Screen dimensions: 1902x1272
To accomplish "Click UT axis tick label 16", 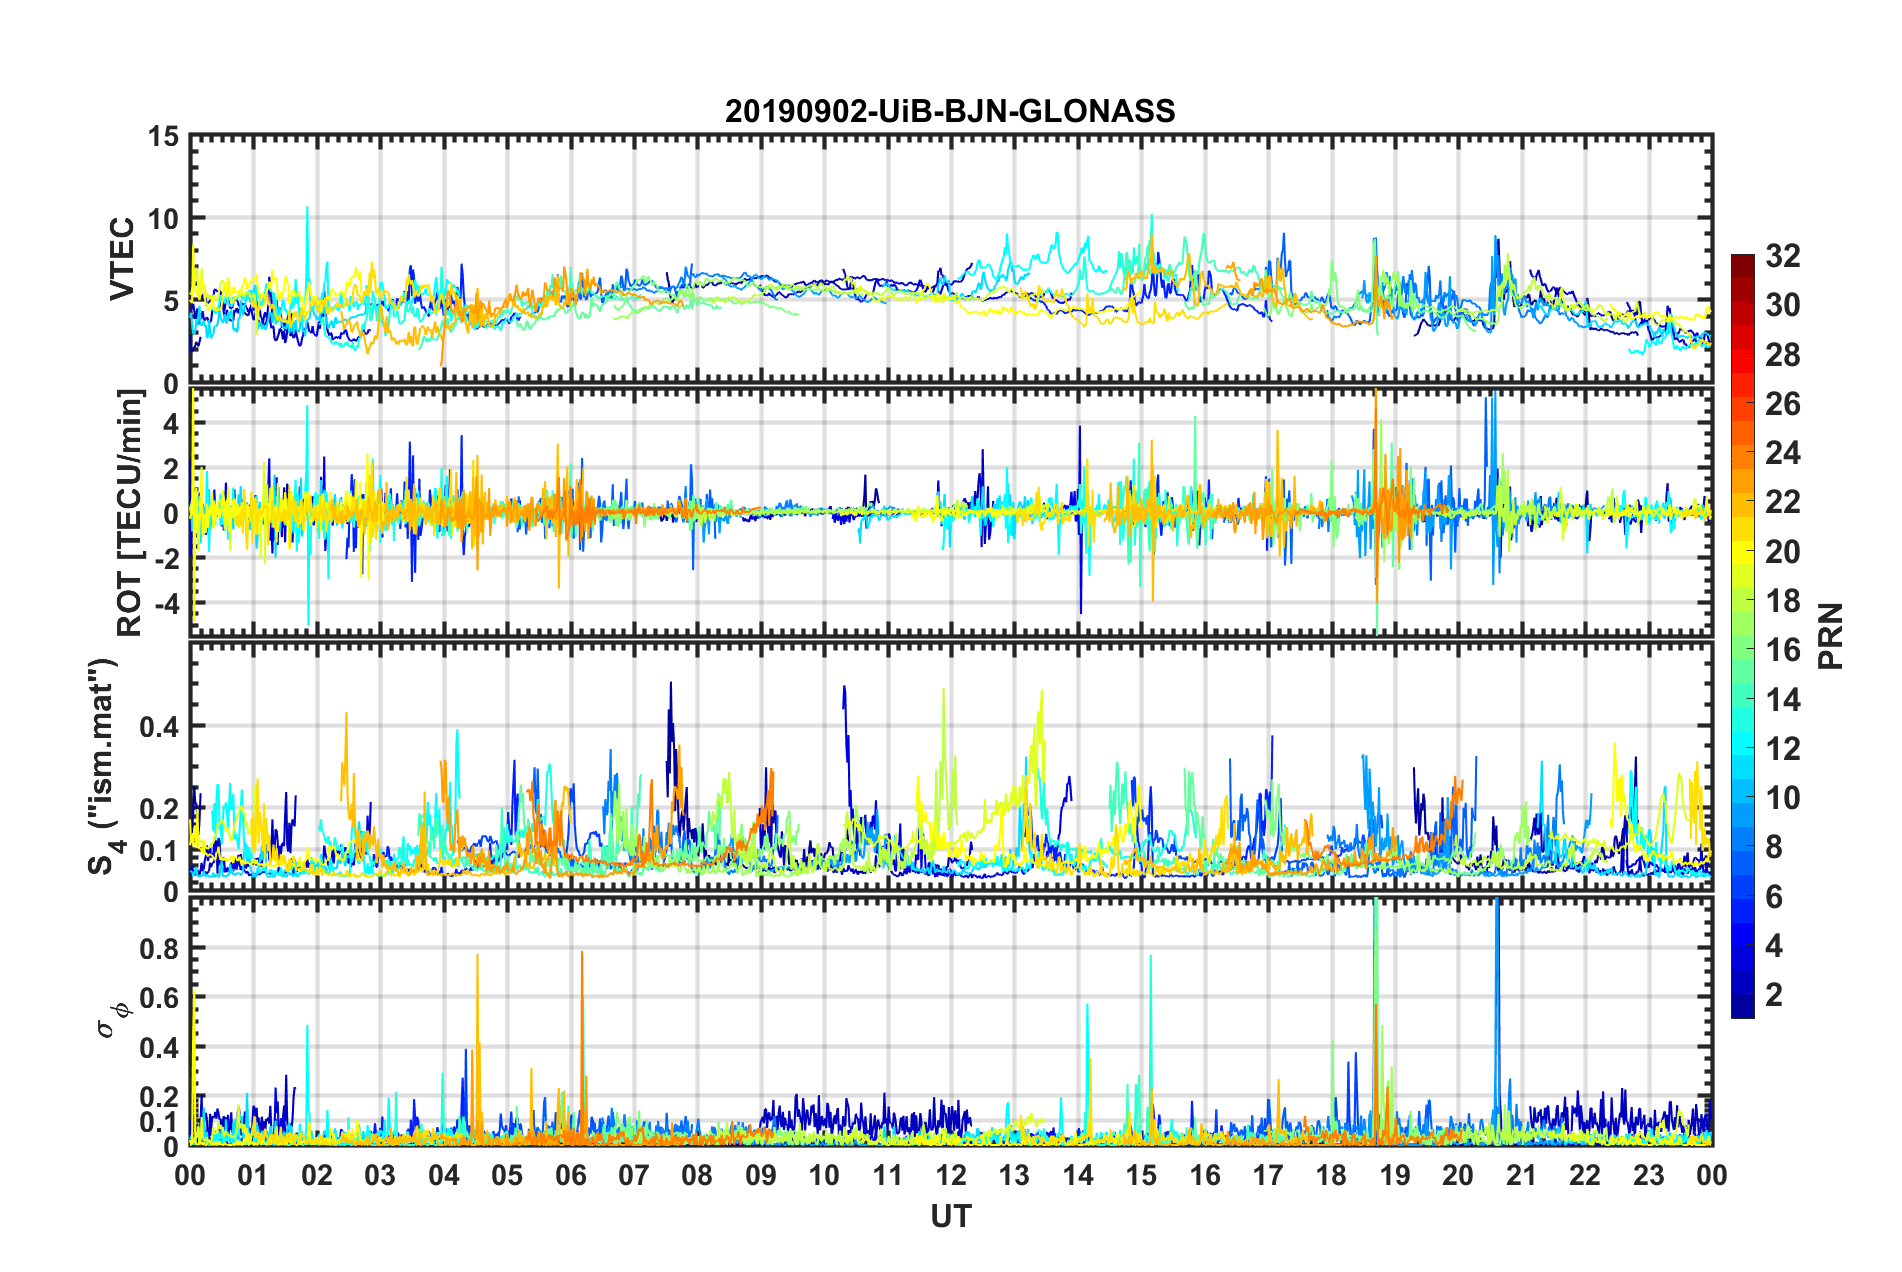I will click(x=1205, y=1175).
